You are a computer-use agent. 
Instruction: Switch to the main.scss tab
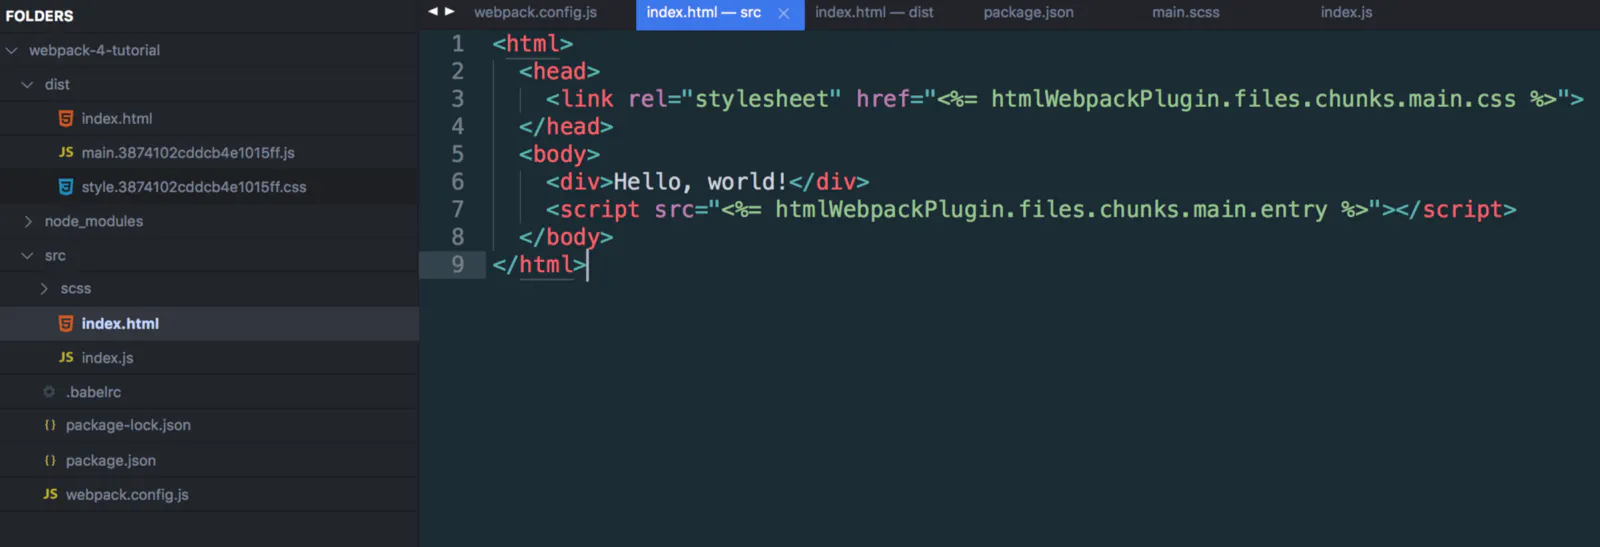pyautogui.click(x=1185, y=12)
